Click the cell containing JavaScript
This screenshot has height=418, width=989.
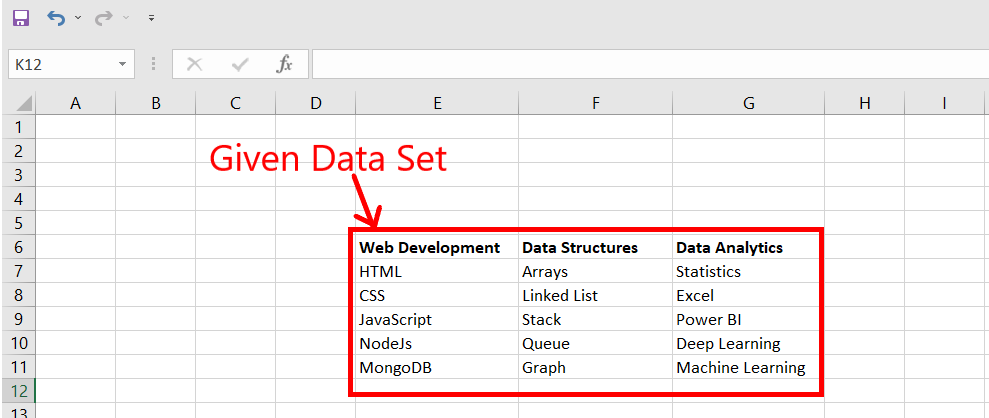396,319
